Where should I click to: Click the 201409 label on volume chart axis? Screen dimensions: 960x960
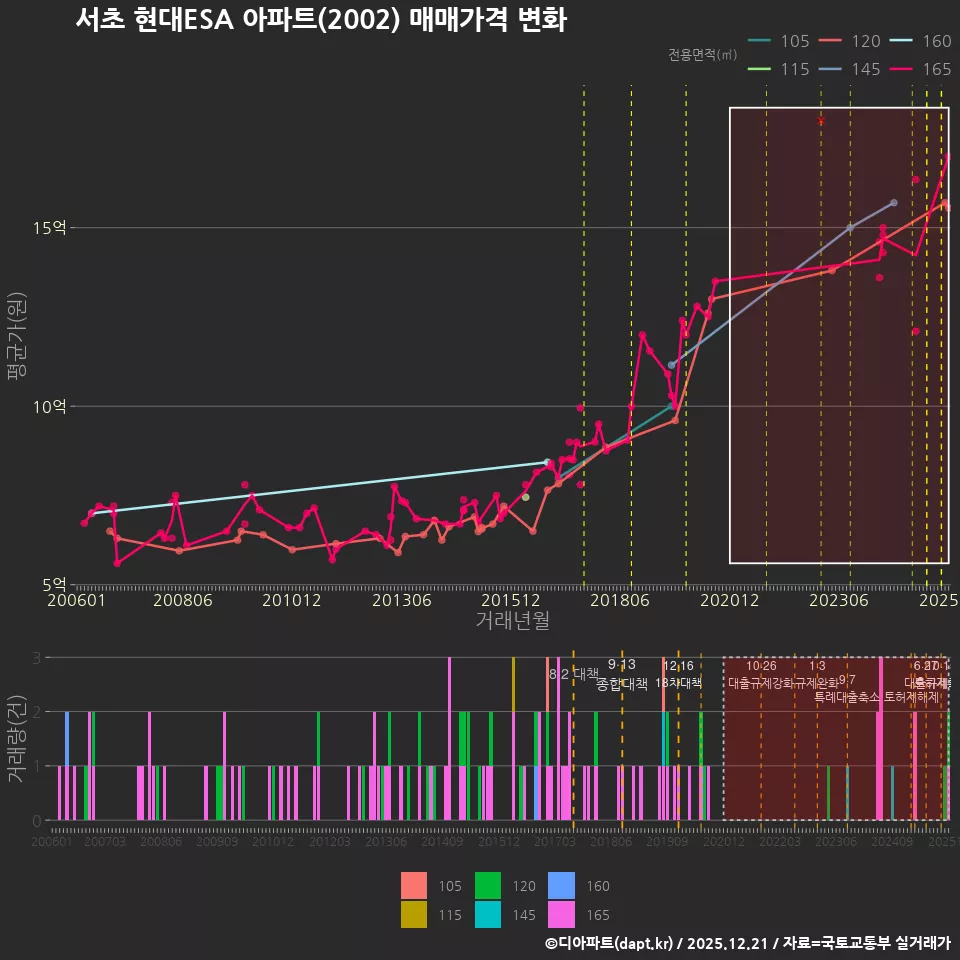pyautogui.click(x=441, y=843)
